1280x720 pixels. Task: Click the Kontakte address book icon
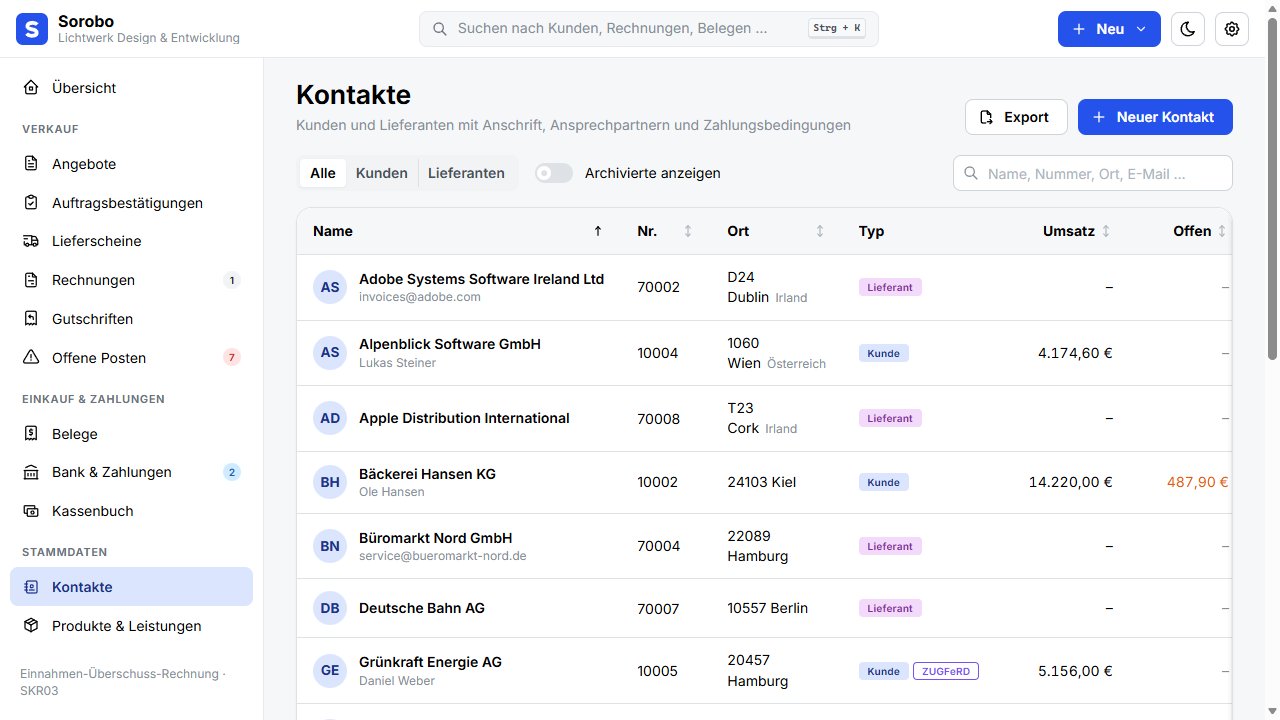(31, 587)
